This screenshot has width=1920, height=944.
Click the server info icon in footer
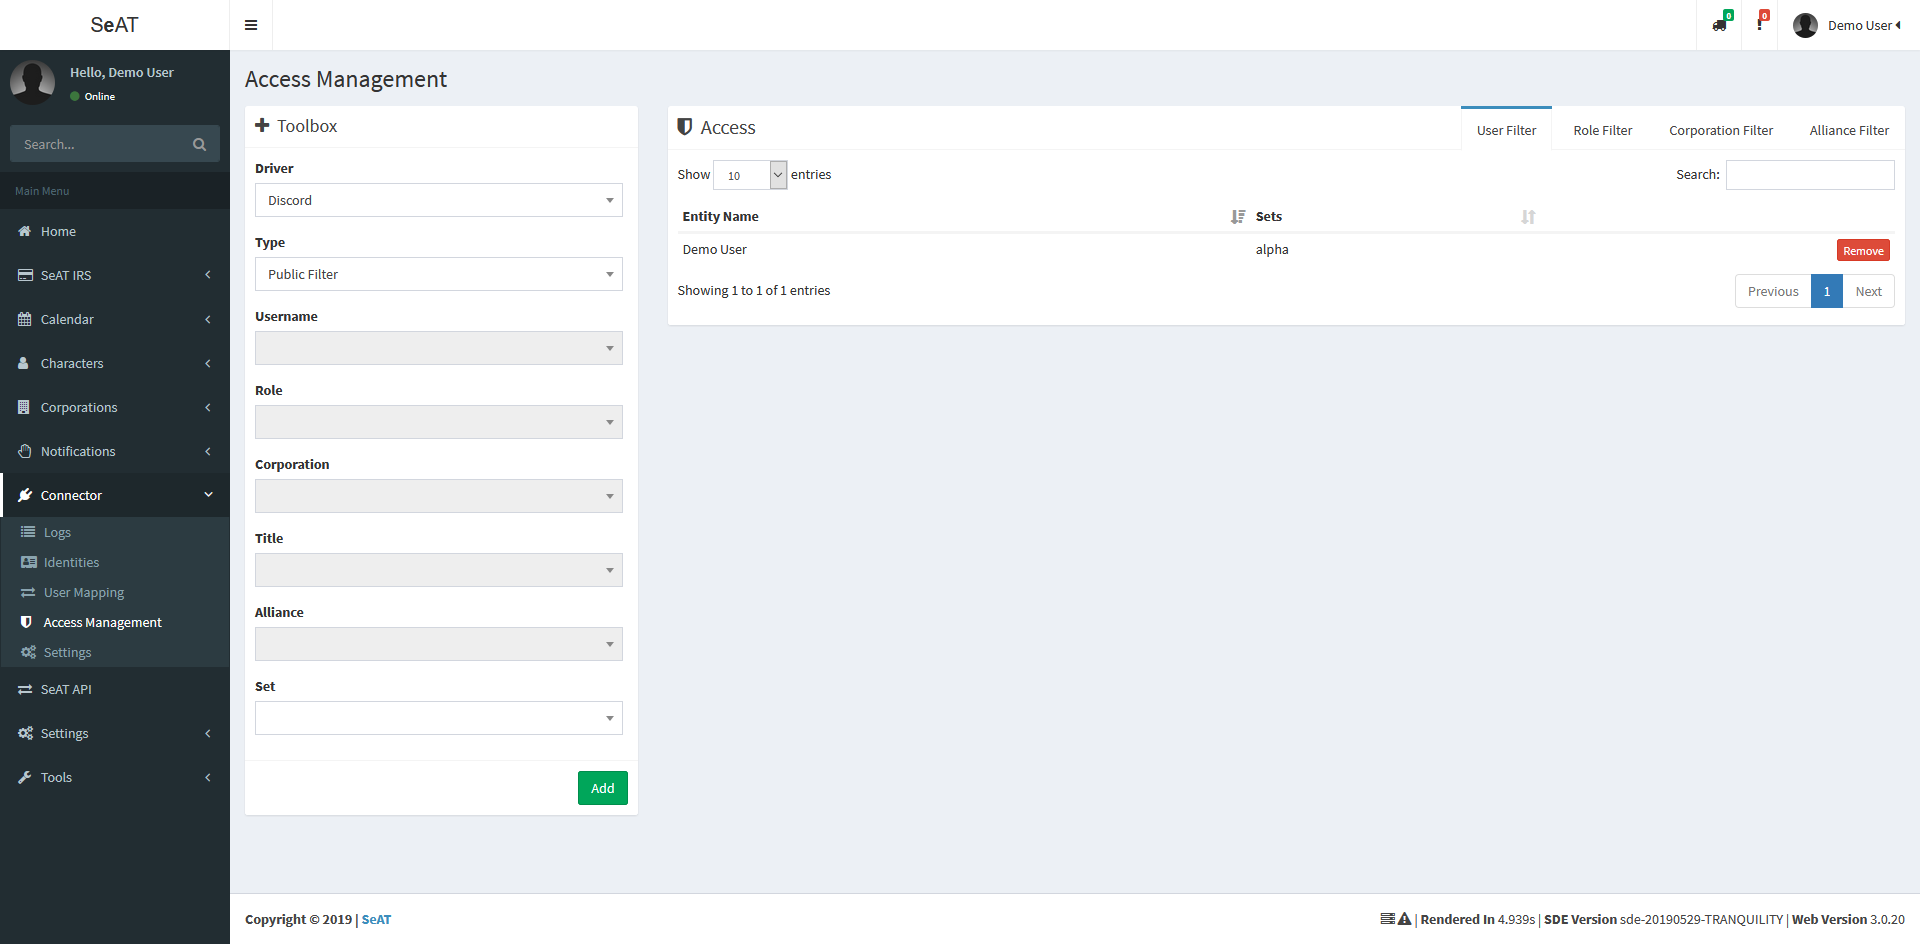pyautogui.click(x=1387, y=919)
